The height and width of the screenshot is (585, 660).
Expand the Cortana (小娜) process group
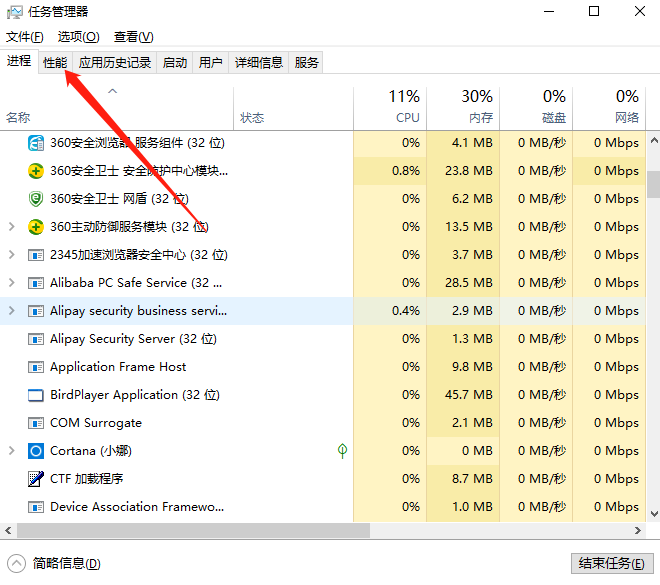click(x=11, y=451)
